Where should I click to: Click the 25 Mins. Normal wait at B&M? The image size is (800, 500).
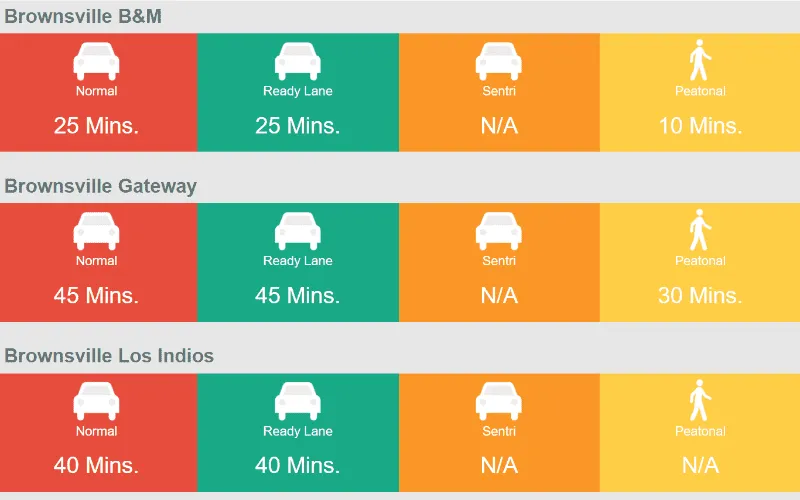[x=96, y=126]
